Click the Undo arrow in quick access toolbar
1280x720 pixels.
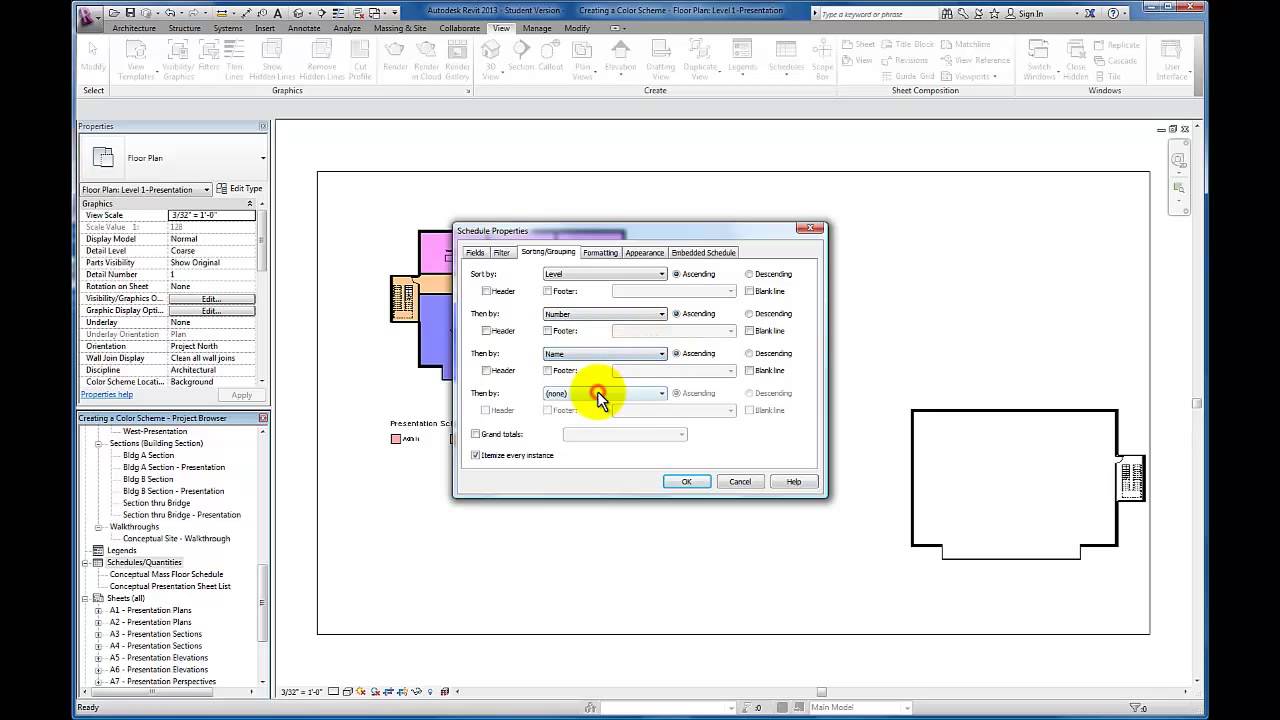(x=169, y=13)
